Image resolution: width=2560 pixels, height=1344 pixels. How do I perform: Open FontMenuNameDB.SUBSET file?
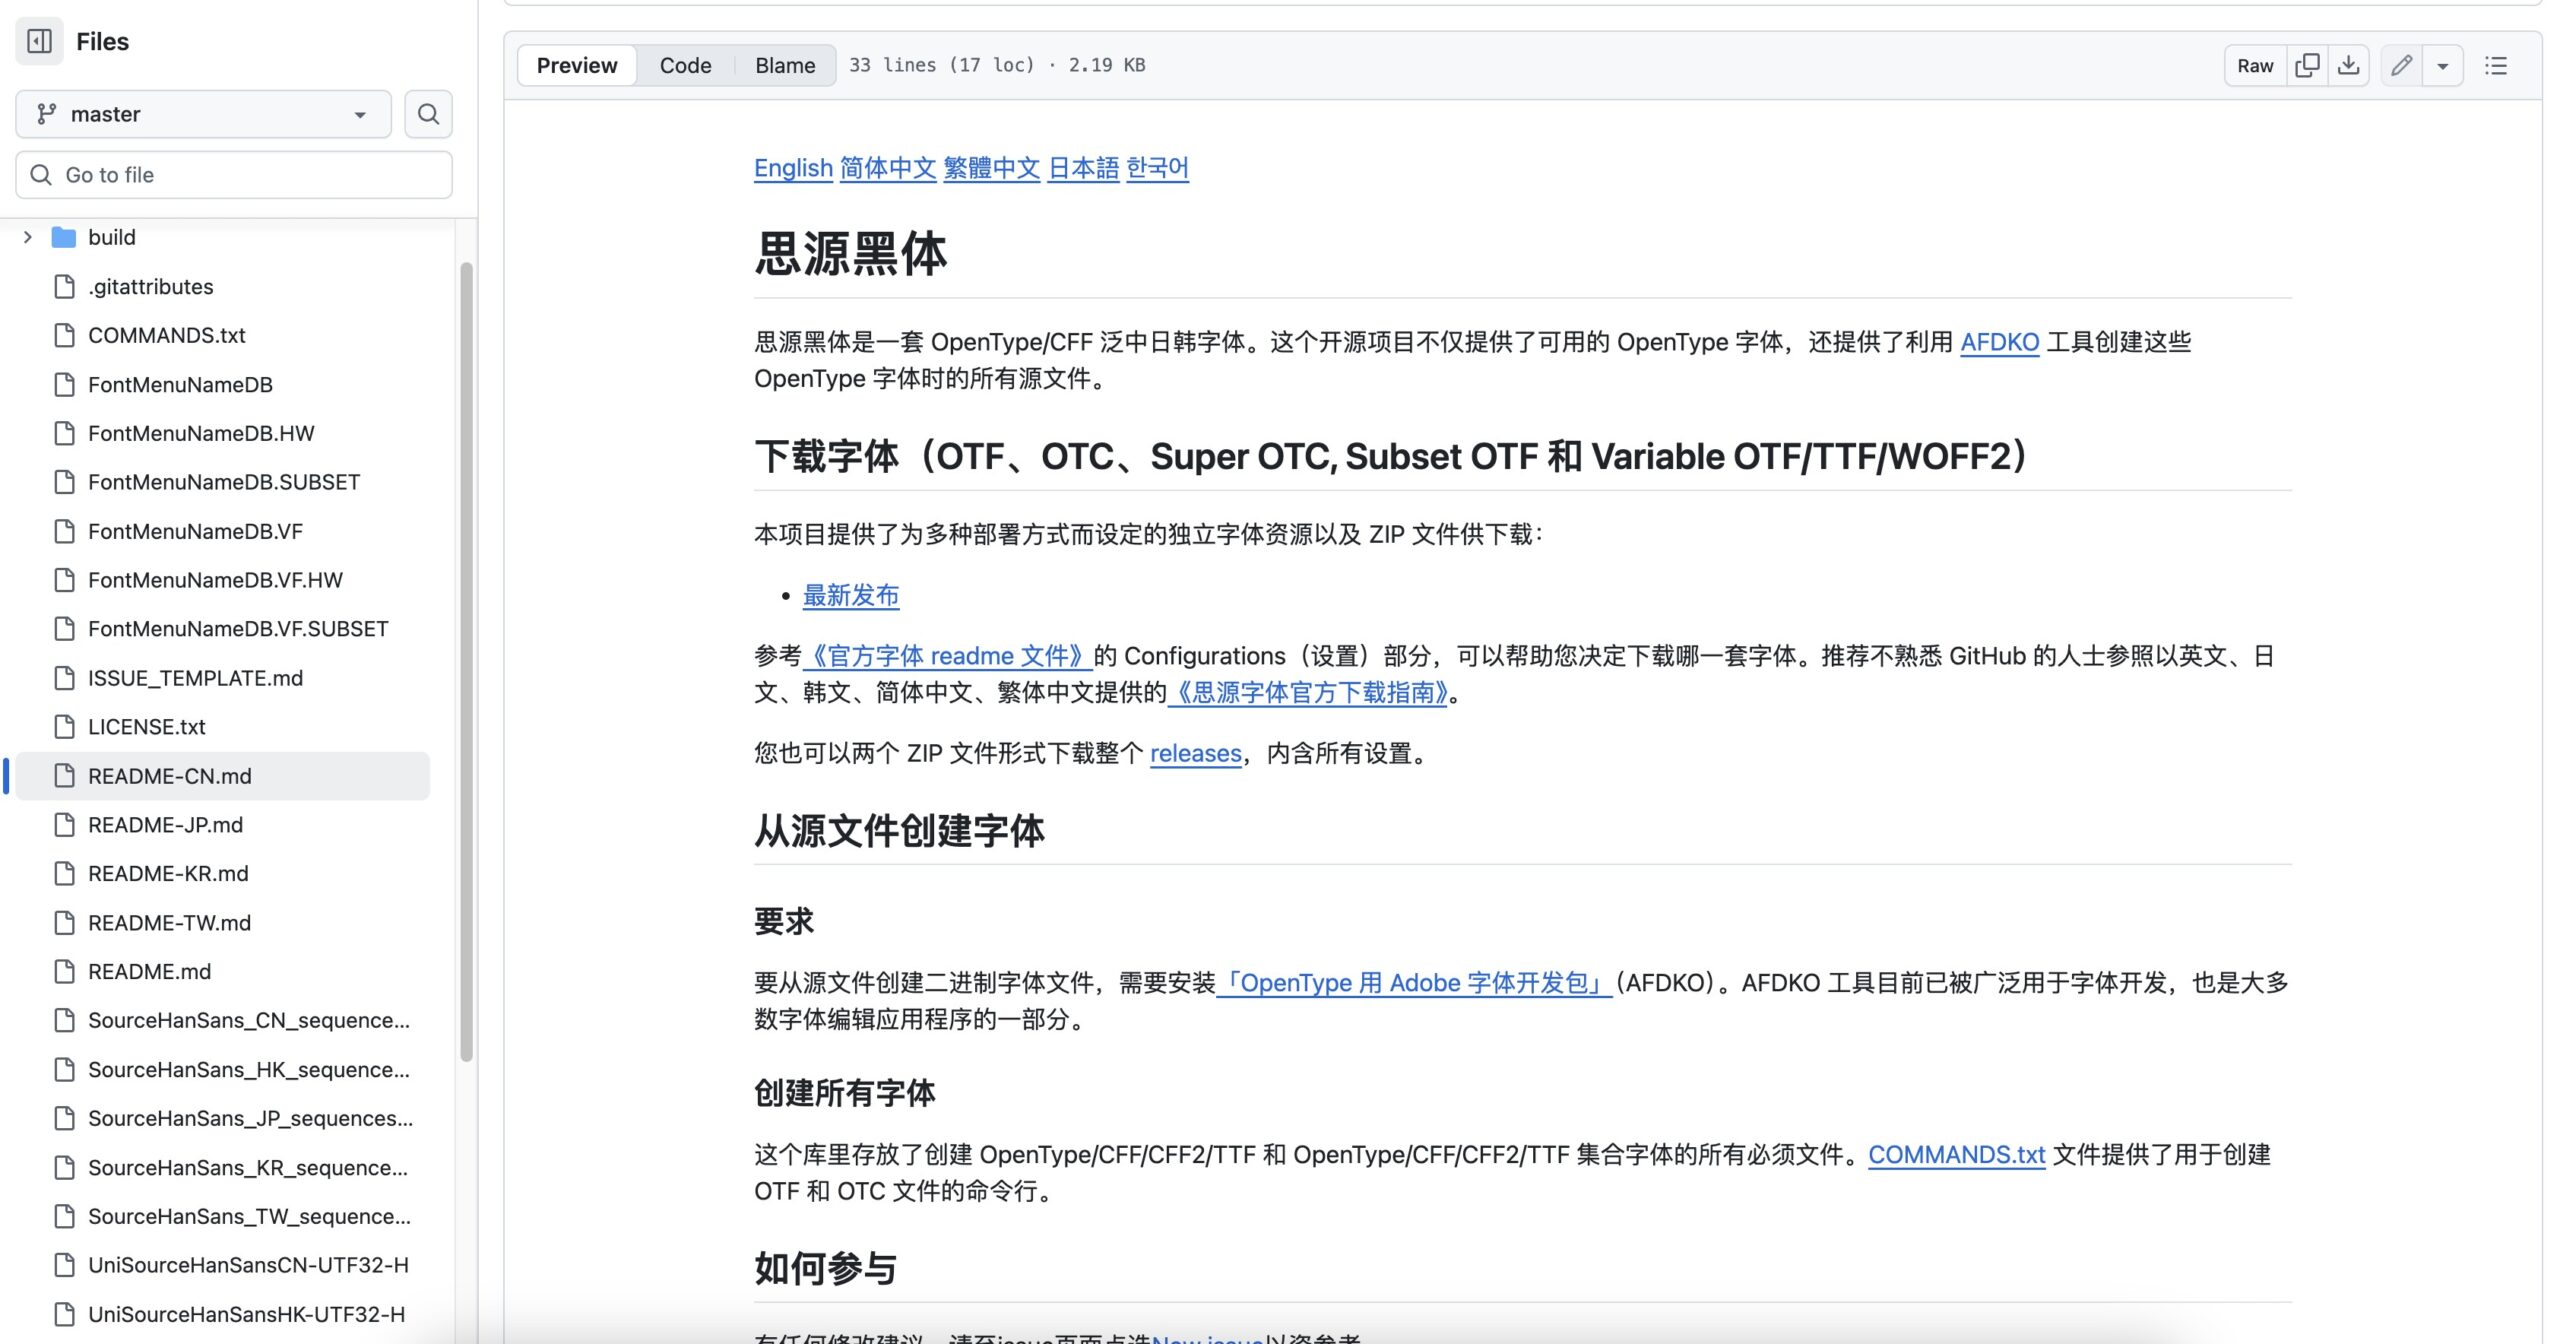pos(222,482)
